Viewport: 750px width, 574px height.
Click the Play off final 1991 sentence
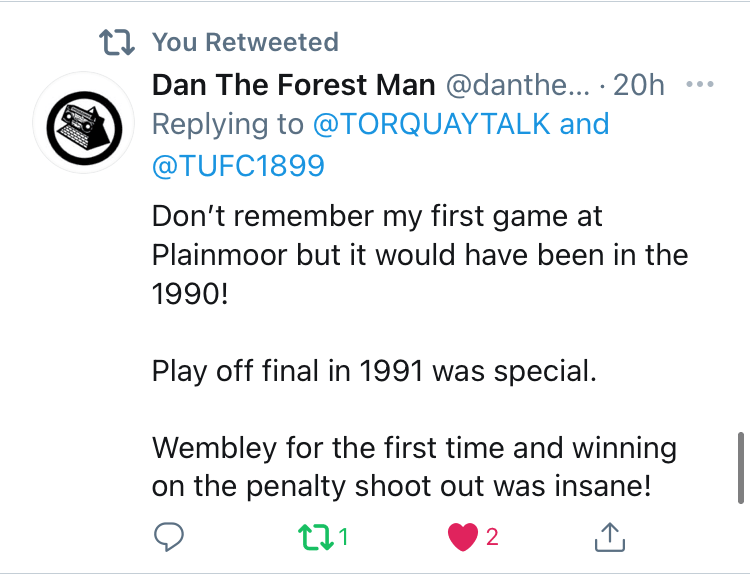click(x=374, y=371)
